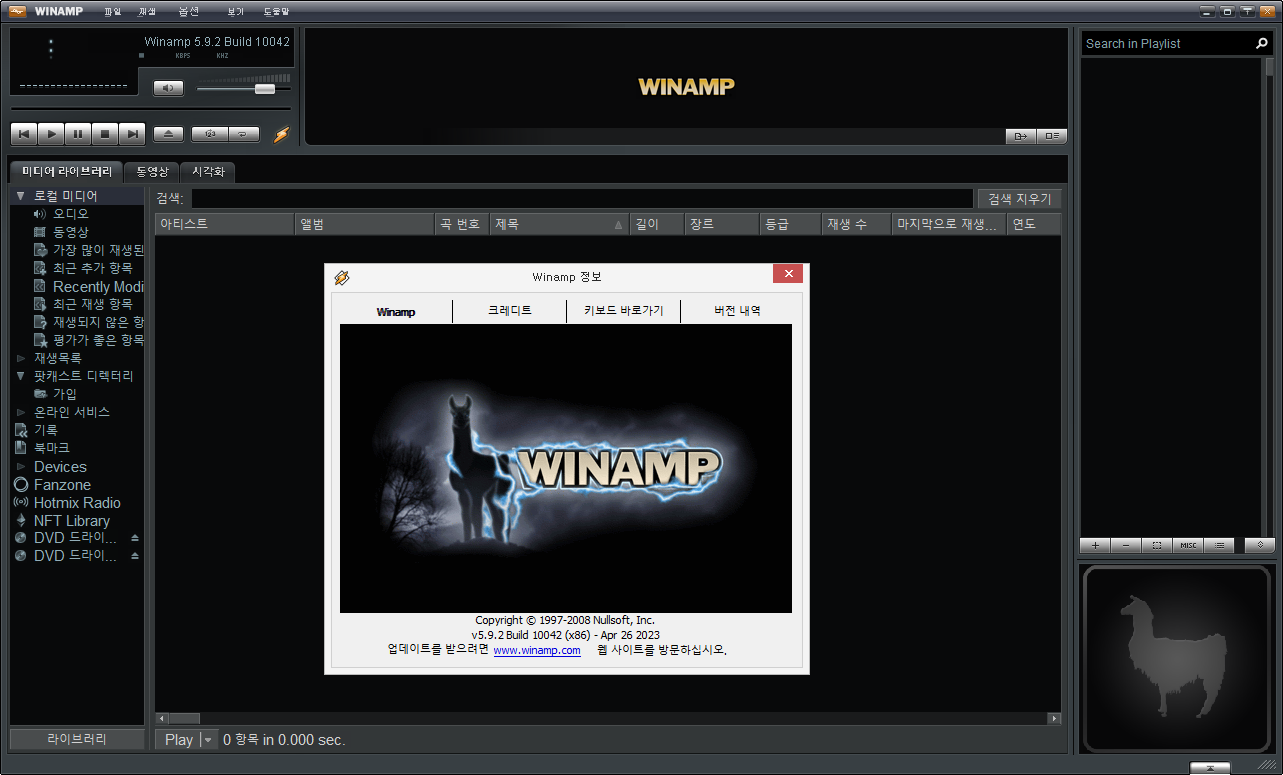This screenshot has width=1283, height=775.
Task: Sort by the 제목 column header
Action: tap(559, 224)
